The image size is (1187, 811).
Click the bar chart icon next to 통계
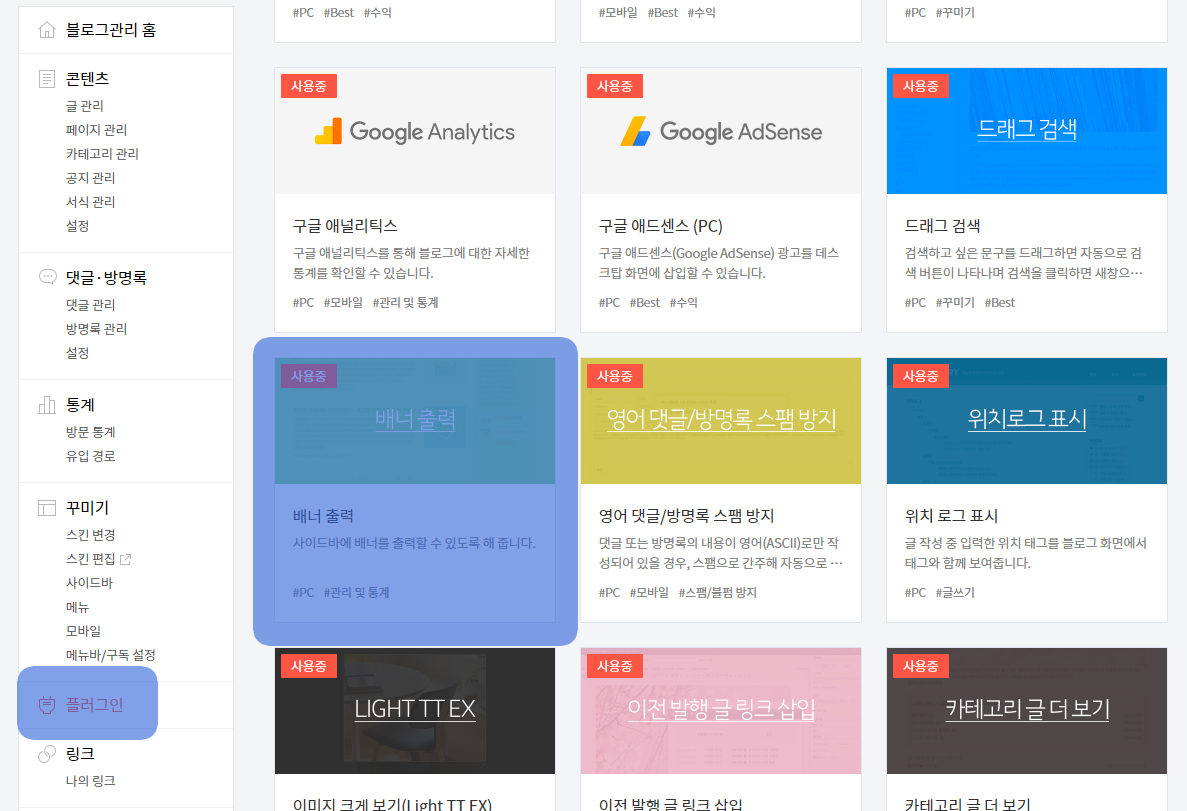[x=47, y=405]
